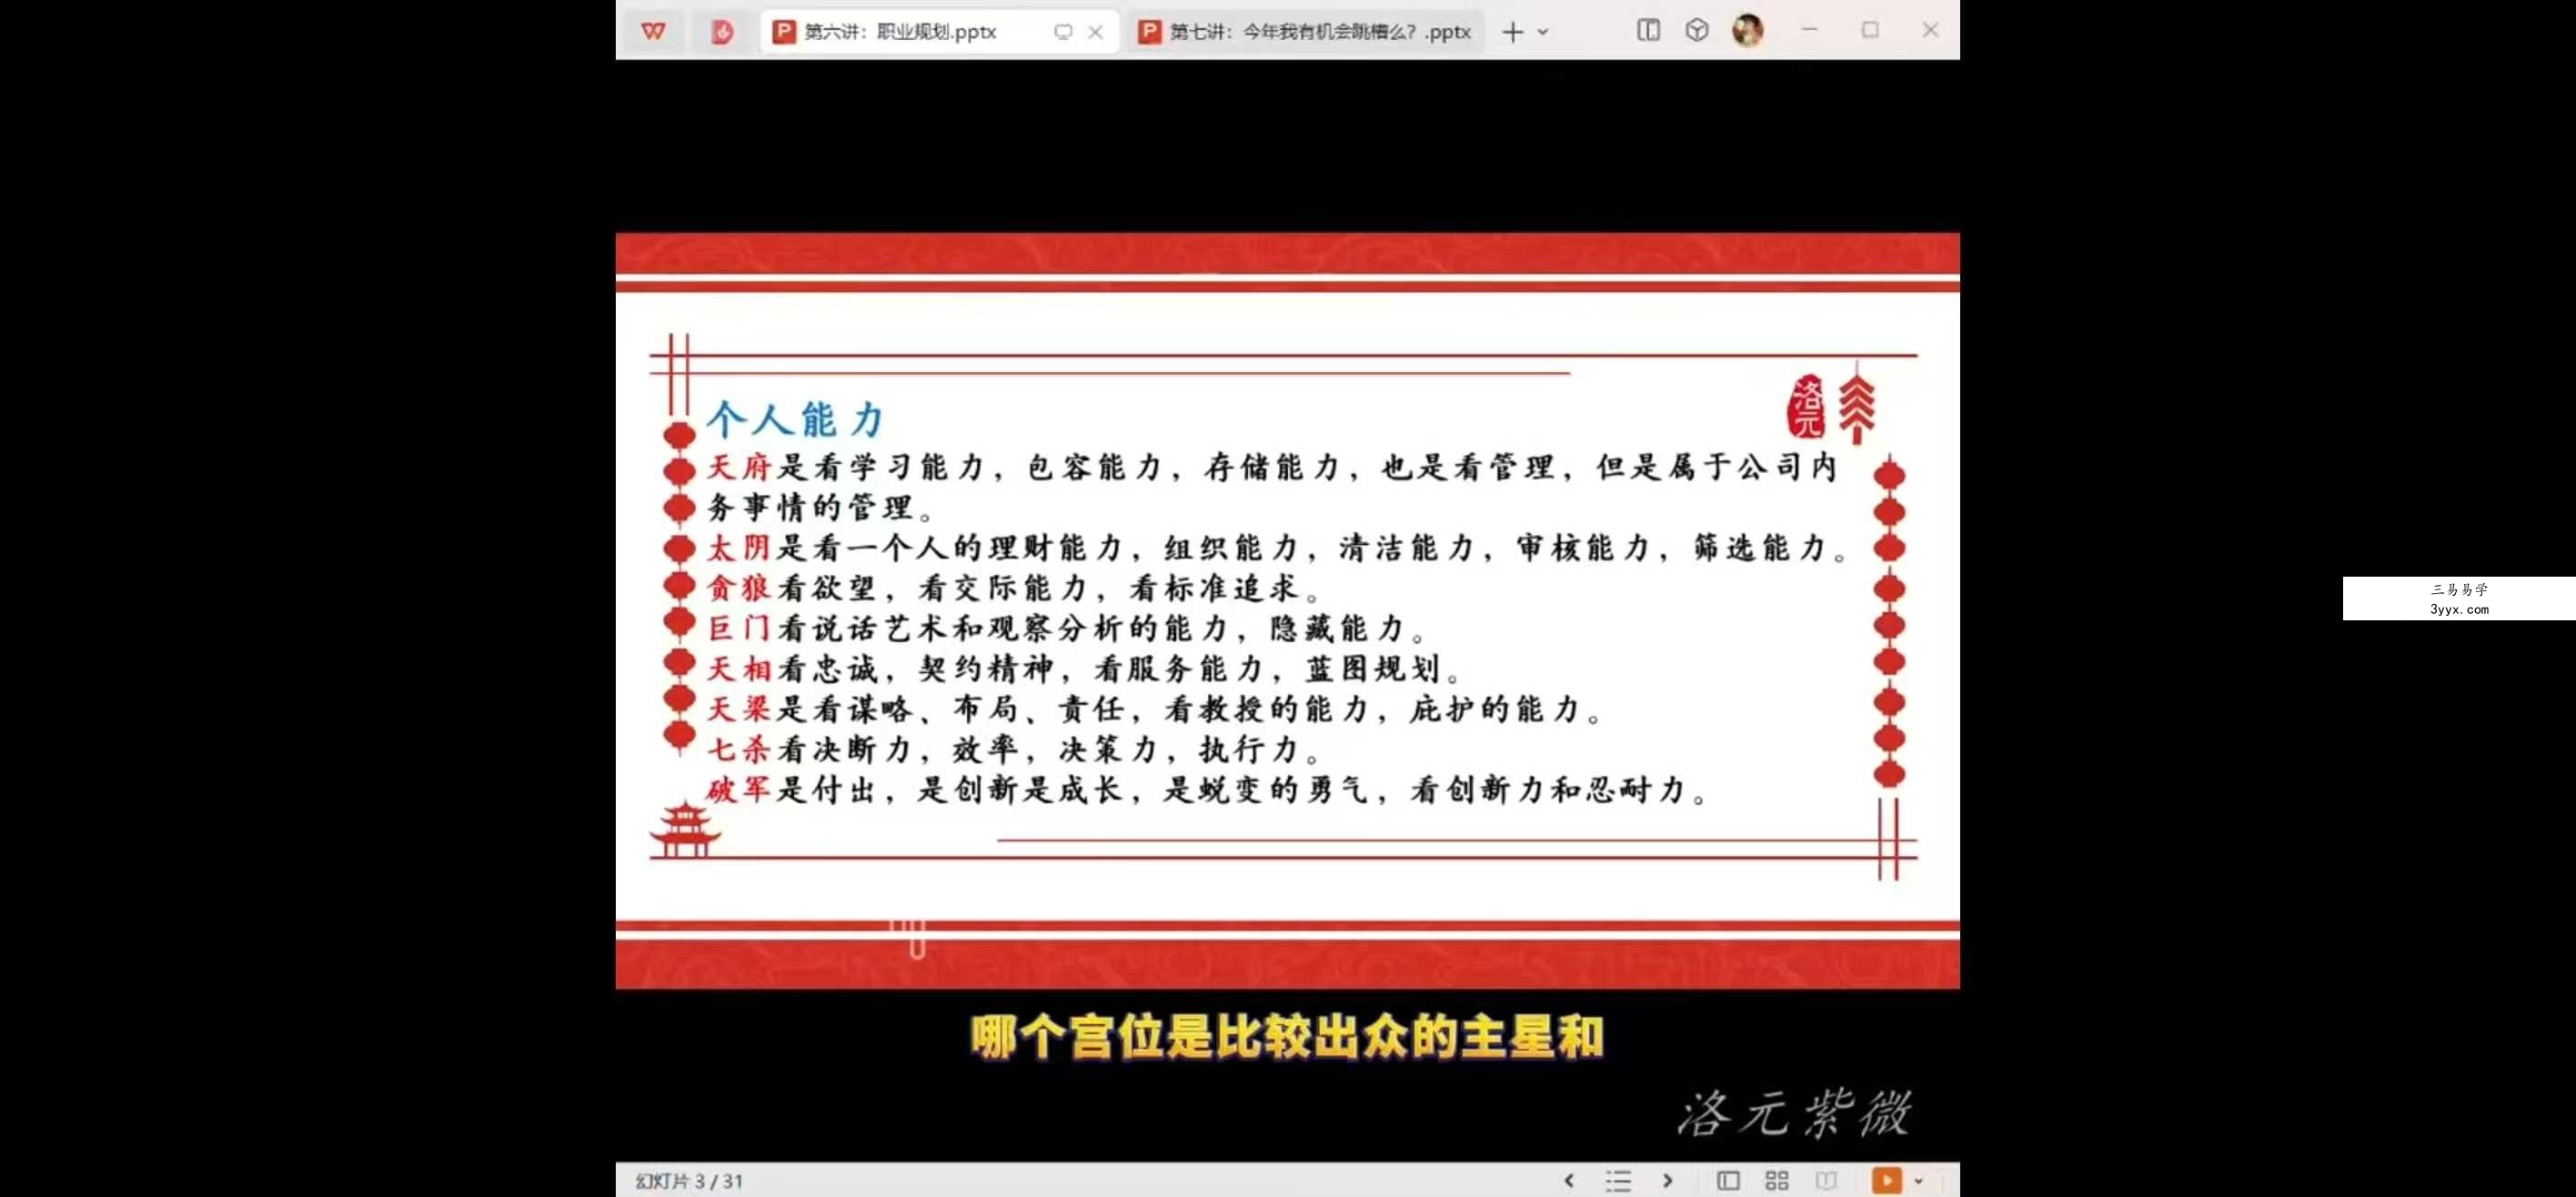
Task: Maximize the WPS window
Action: (x=1870, y=30)
